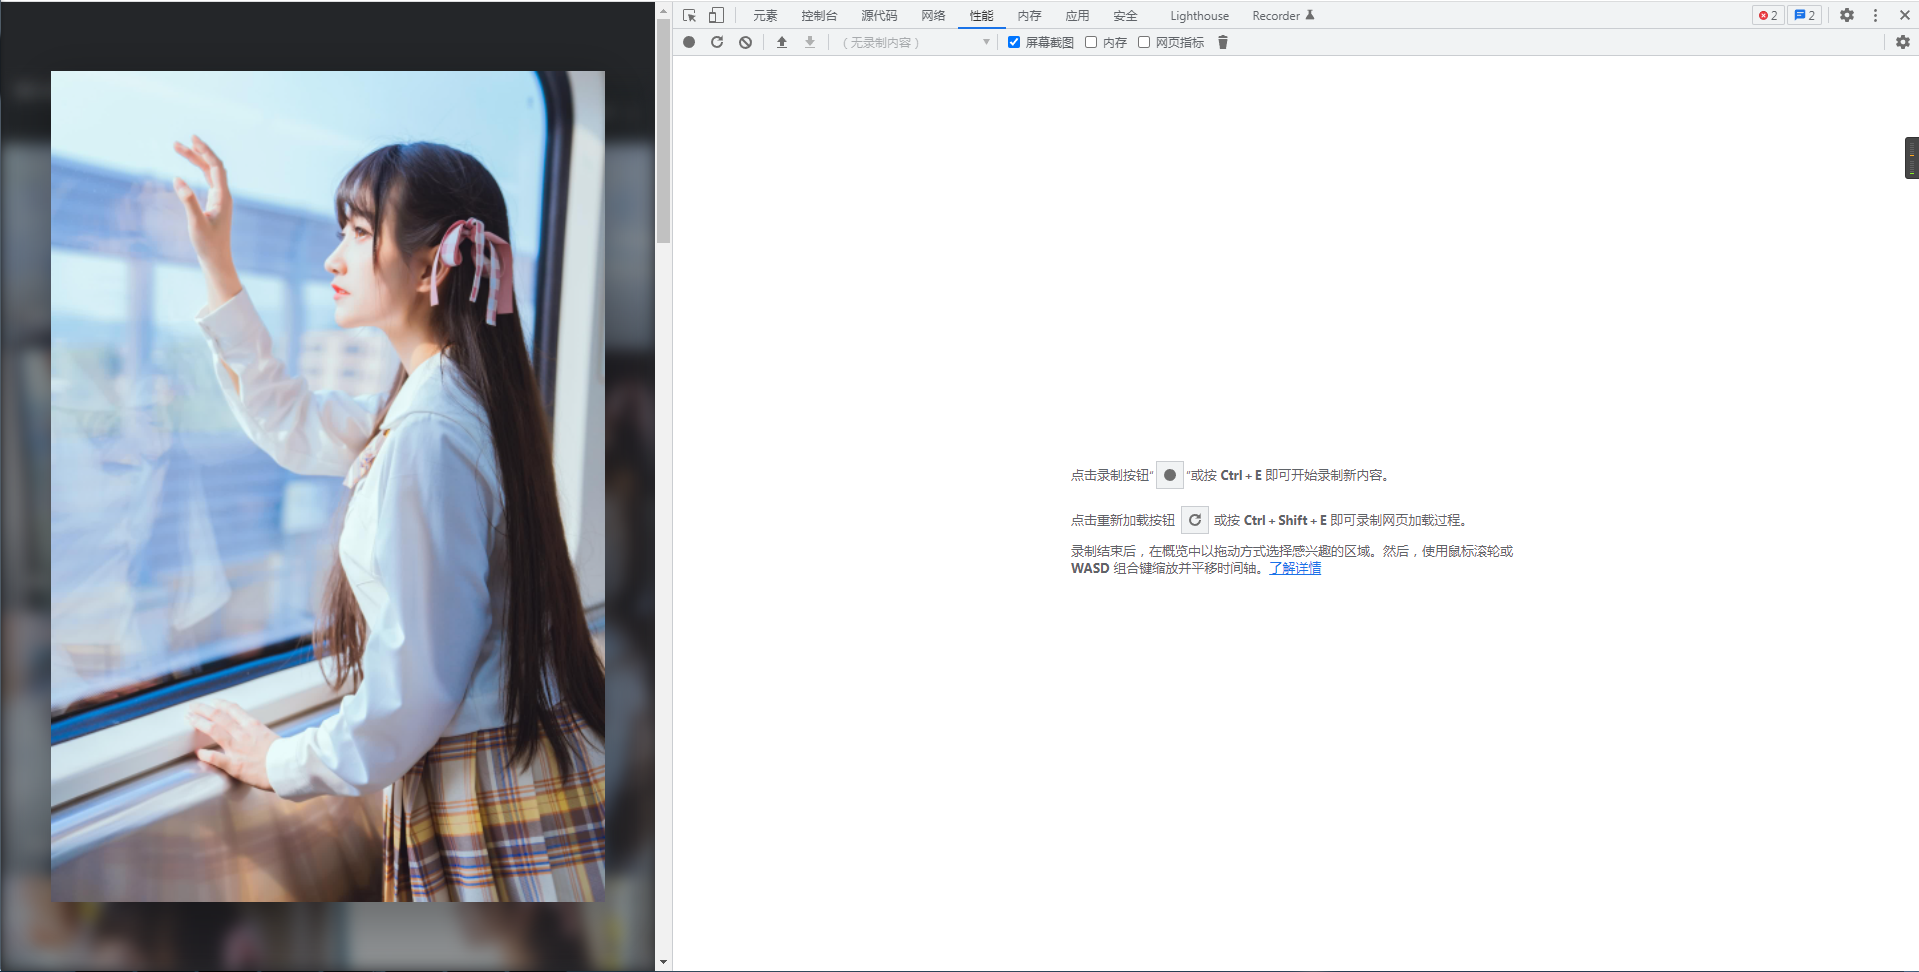Uncheck the 屏幕截图 checkbox
This screenshot has height=972, width=1919.
pos(1014,42)
